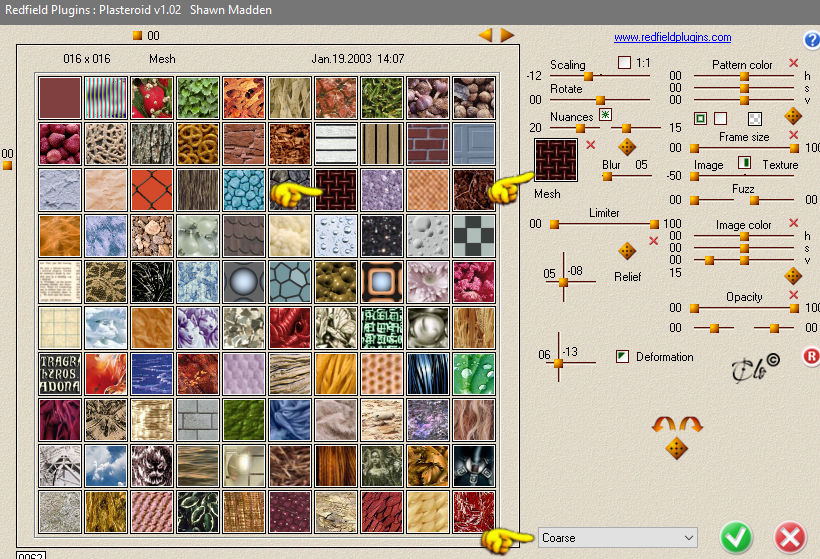820x559 pixels.
Task: Reset Pattern color with red X
Action: click(x=793, y=63)
